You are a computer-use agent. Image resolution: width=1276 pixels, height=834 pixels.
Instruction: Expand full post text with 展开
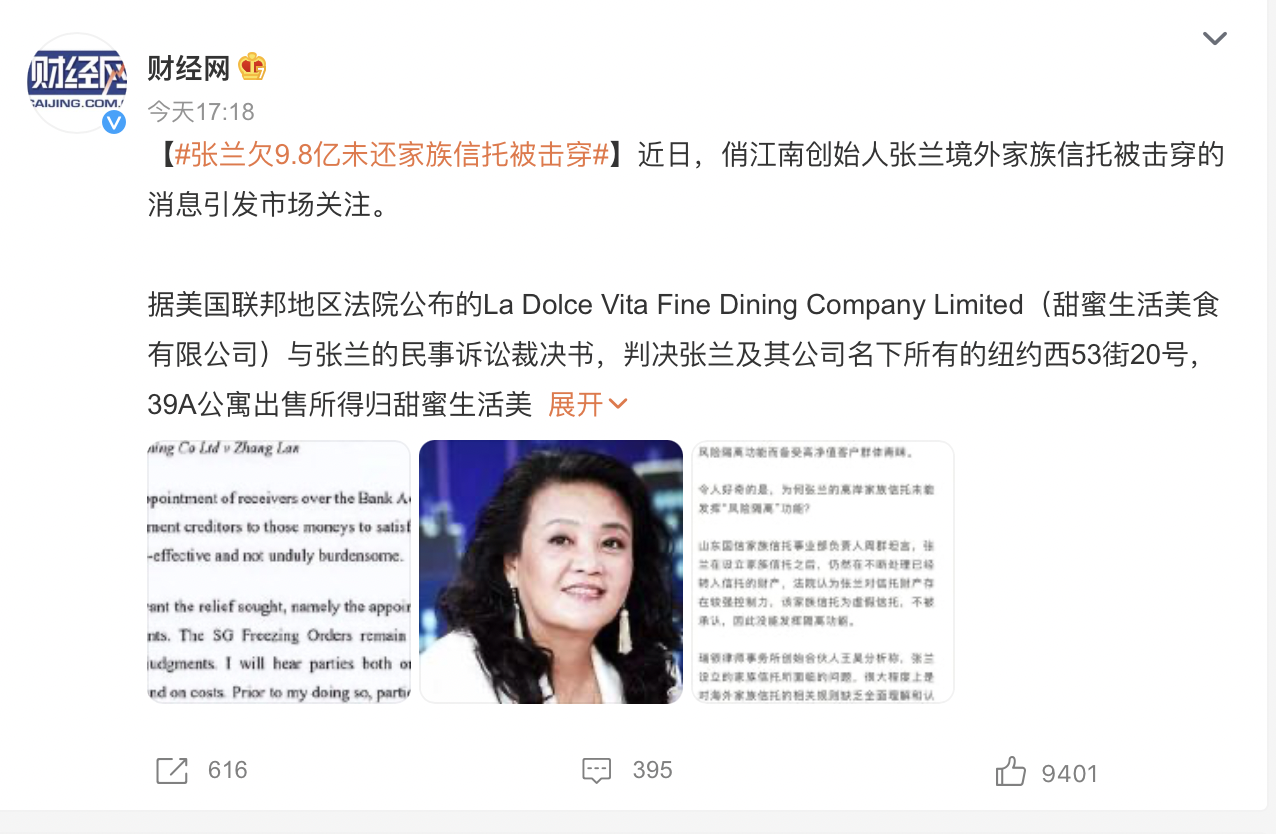point(576,404)
